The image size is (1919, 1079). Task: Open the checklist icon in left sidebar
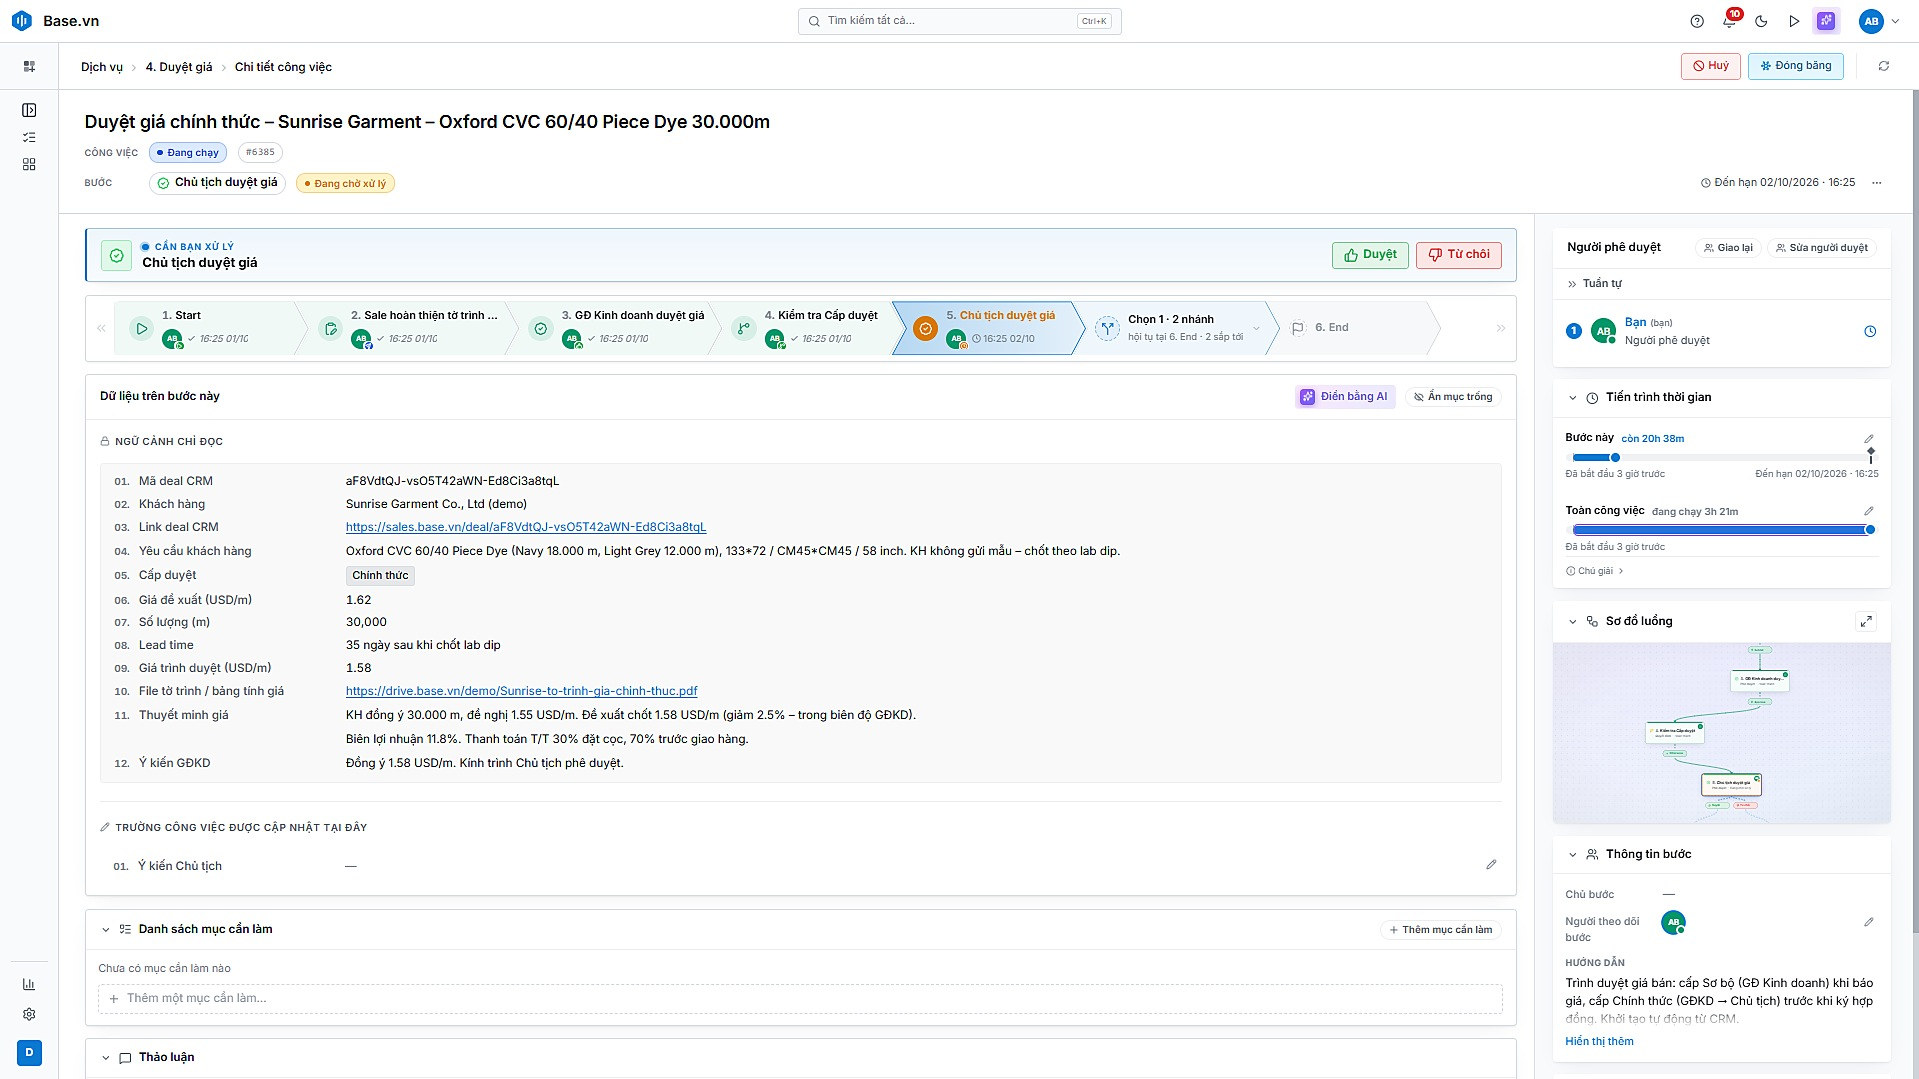click(x=29, y=137)
